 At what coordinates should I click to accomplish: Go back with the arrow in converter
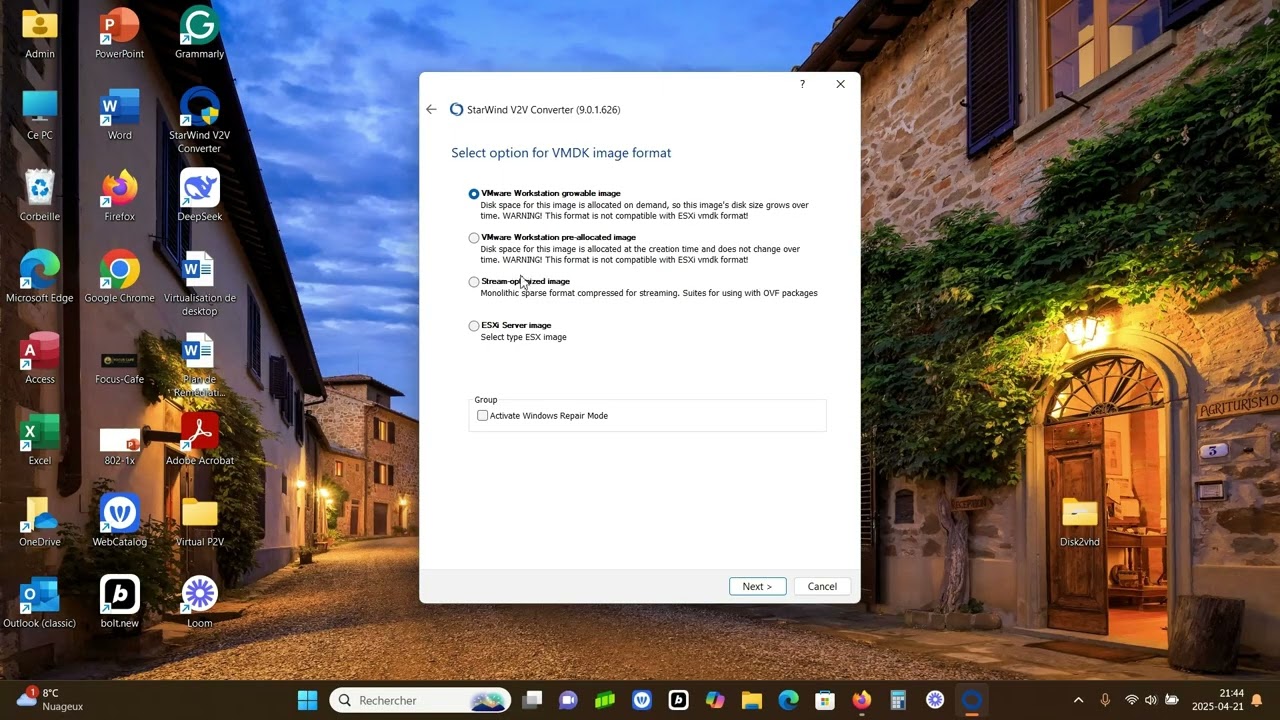point(431,110)
